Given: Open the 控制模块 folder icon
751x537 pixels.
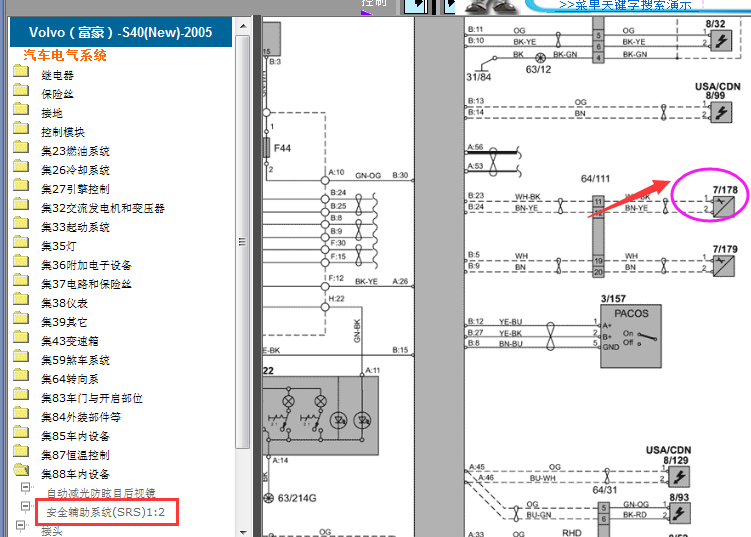Looking at the screenshot, I should 21,129.
